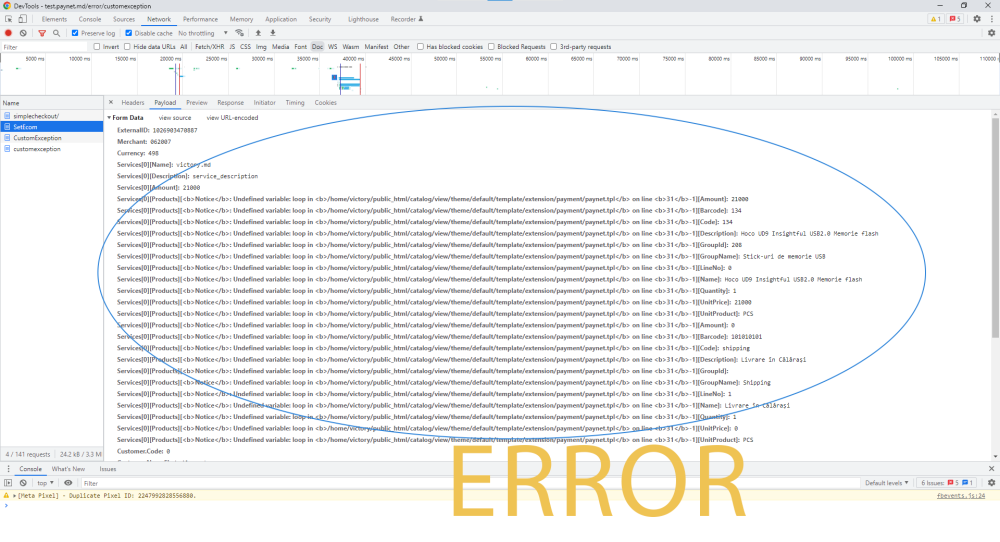
Task: Toggle the Preserve log checkbox
Action: pos(75,33)
